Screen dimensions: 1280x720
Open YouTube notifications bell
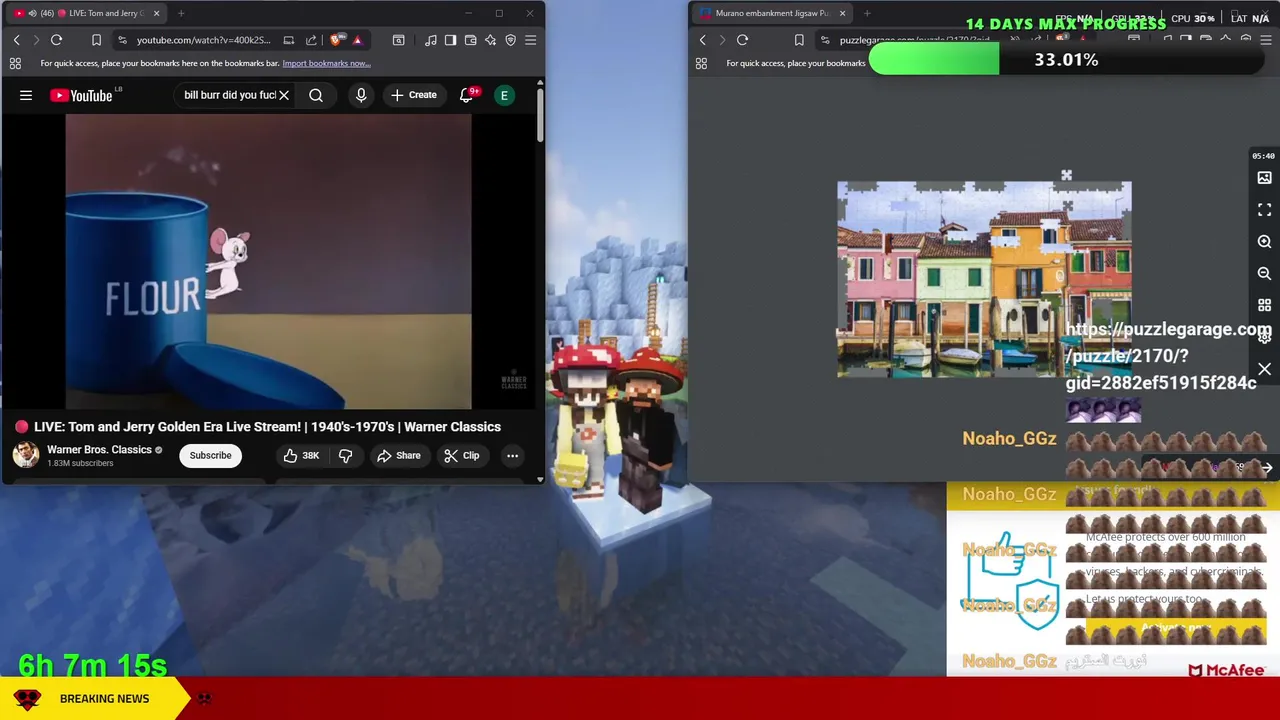(x=466, y=95)
